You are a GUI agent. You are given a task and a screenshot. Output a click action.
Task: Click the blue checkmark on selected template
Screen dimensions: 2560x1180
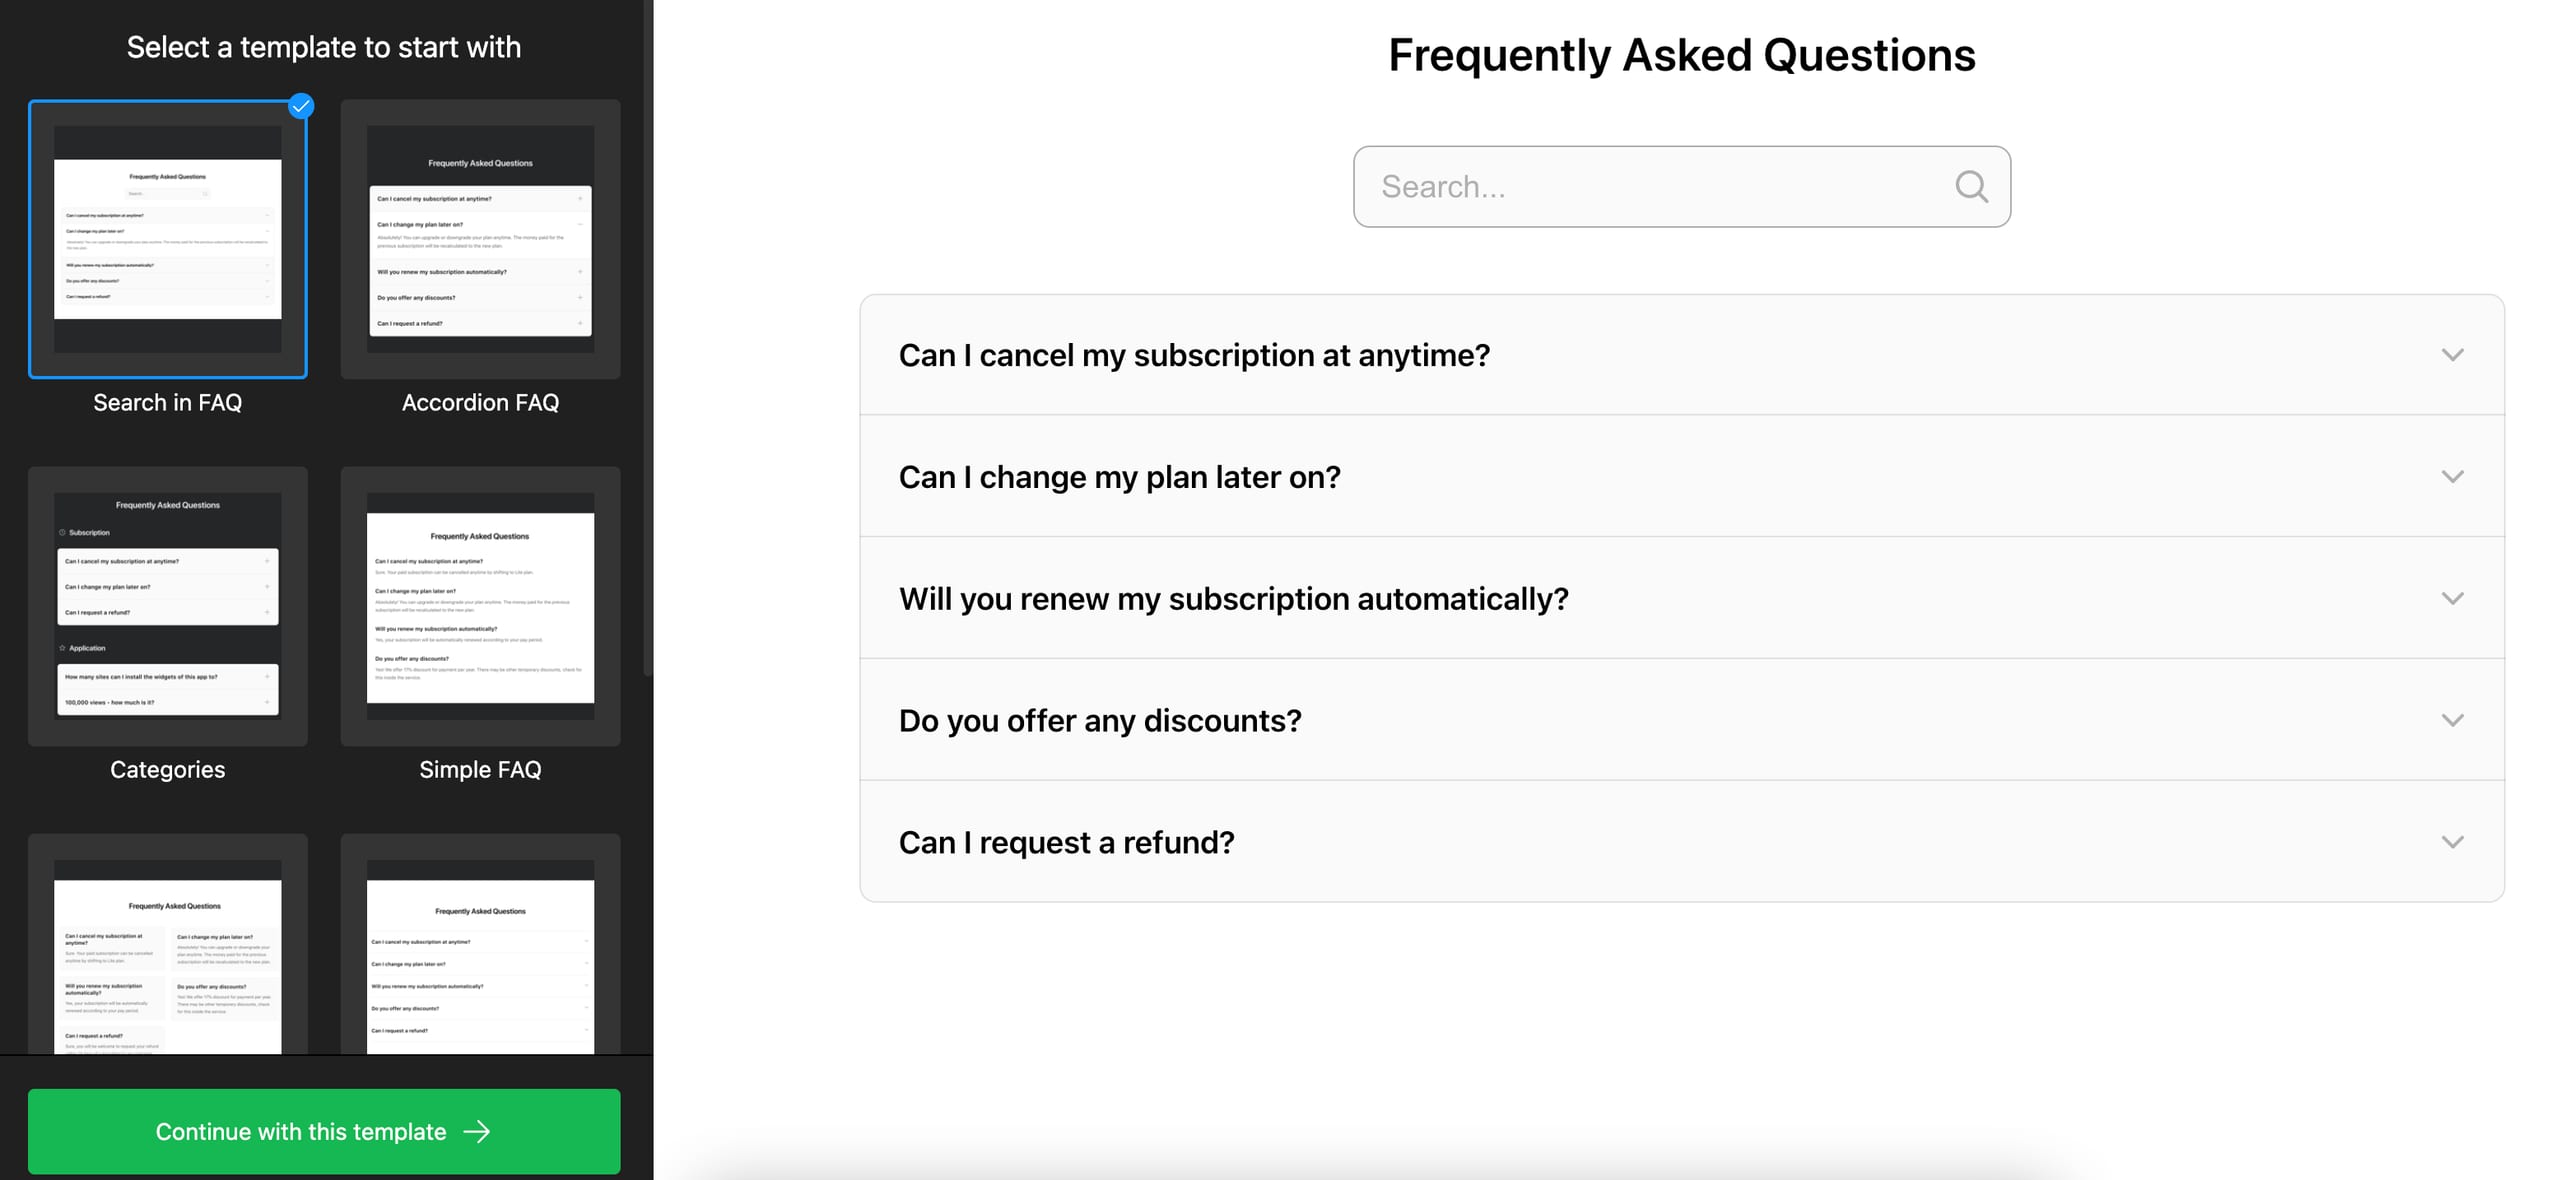pyautogui.click(x=301, y=106)
